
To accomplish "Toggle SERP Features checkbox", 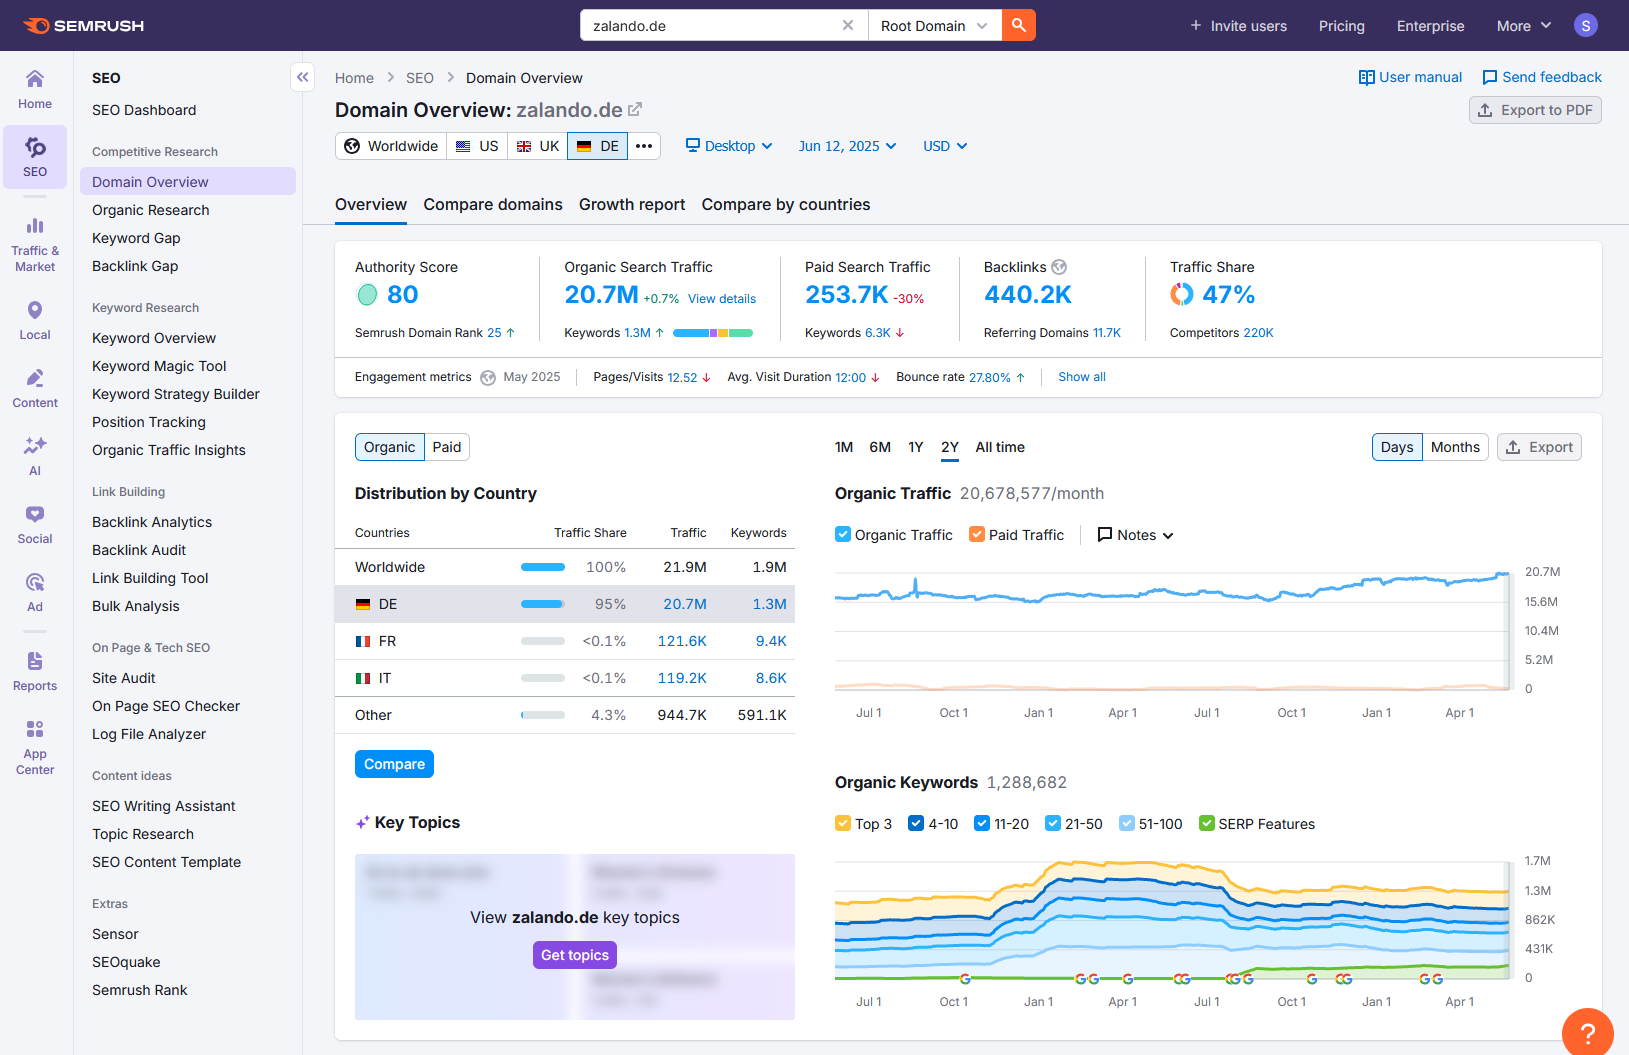I will click(x=1207, y=824).
